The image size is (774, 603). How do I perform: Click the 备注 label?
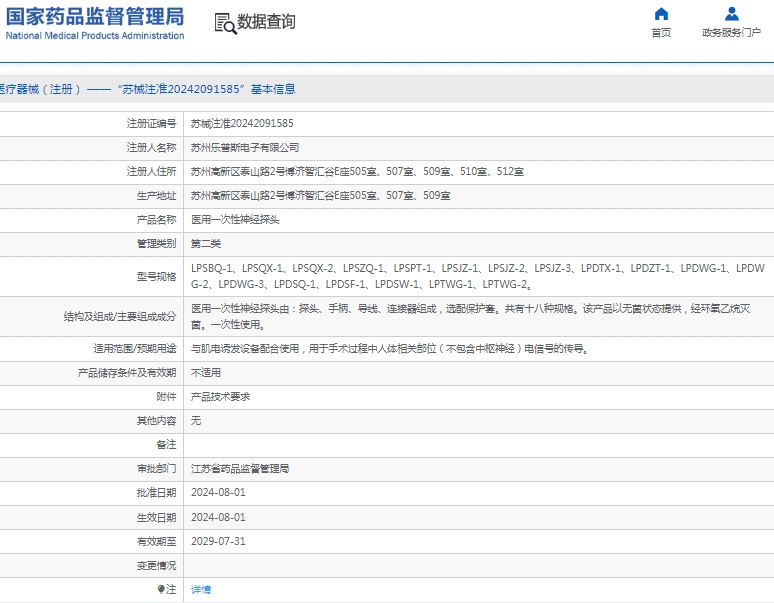pos(166,445)
